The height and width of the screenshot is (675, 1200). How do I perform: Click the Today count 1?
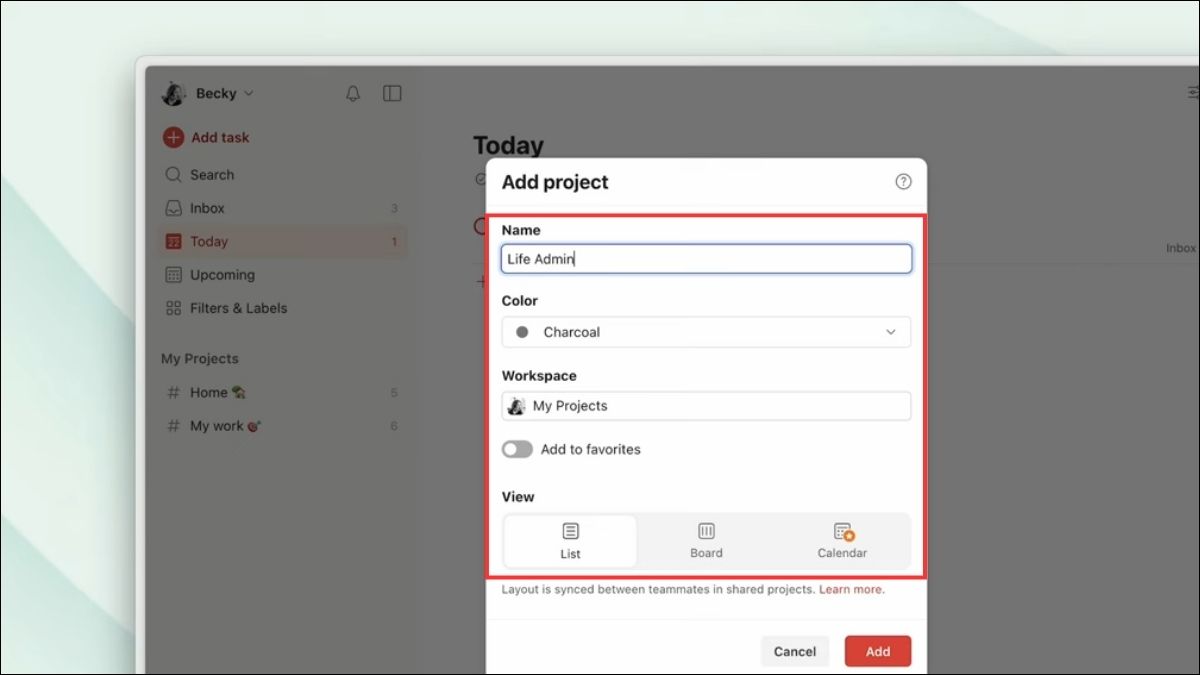394,241
